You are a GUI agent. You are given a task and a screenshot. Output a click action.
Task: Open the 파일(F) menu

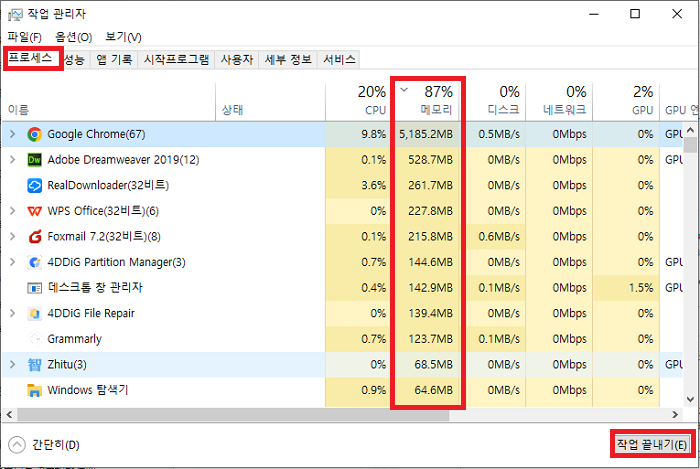pyautogui.click(x=25, y=37)
